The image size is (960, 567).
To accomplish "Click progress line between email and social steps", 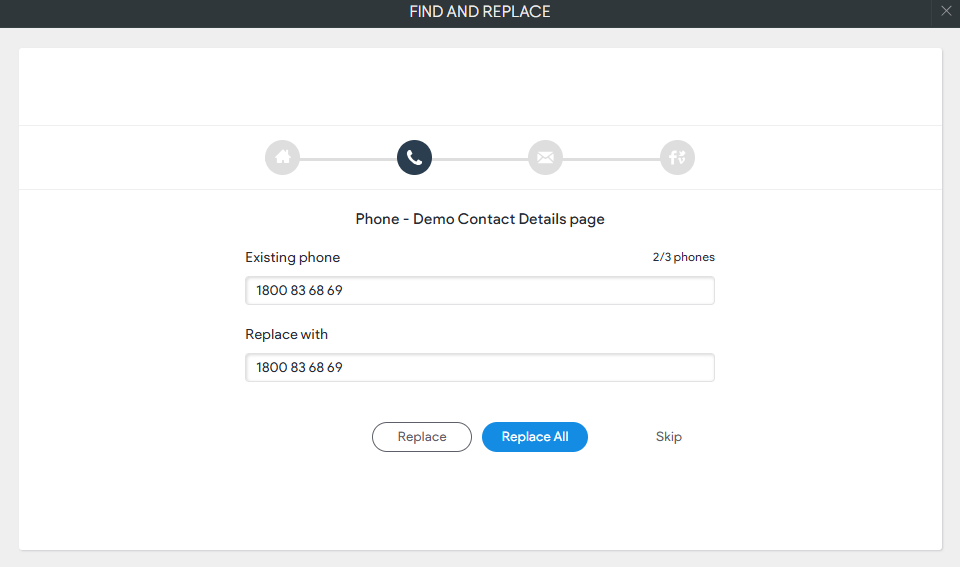I will [x=612, y=159].
